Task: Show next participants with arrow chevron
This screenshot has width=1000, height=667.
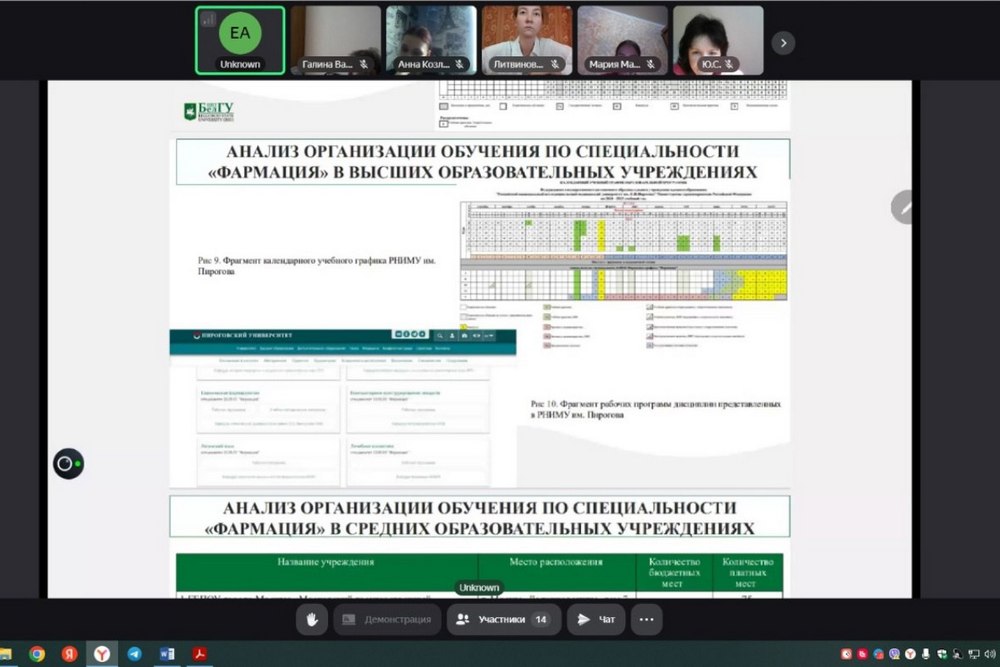Action: point(783,43)
